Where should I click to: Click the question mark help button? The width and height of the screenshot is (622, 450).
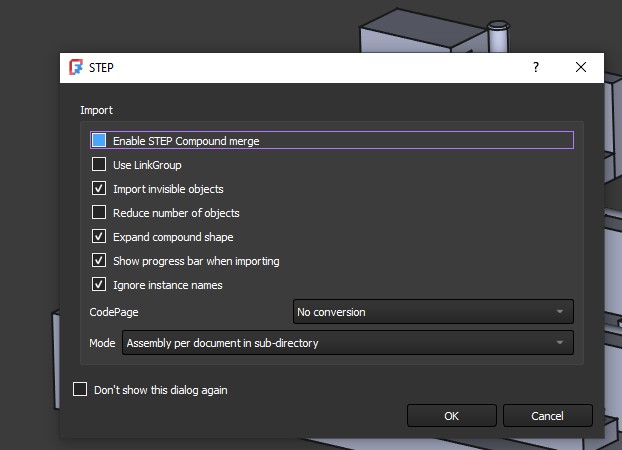click(536, 67)
